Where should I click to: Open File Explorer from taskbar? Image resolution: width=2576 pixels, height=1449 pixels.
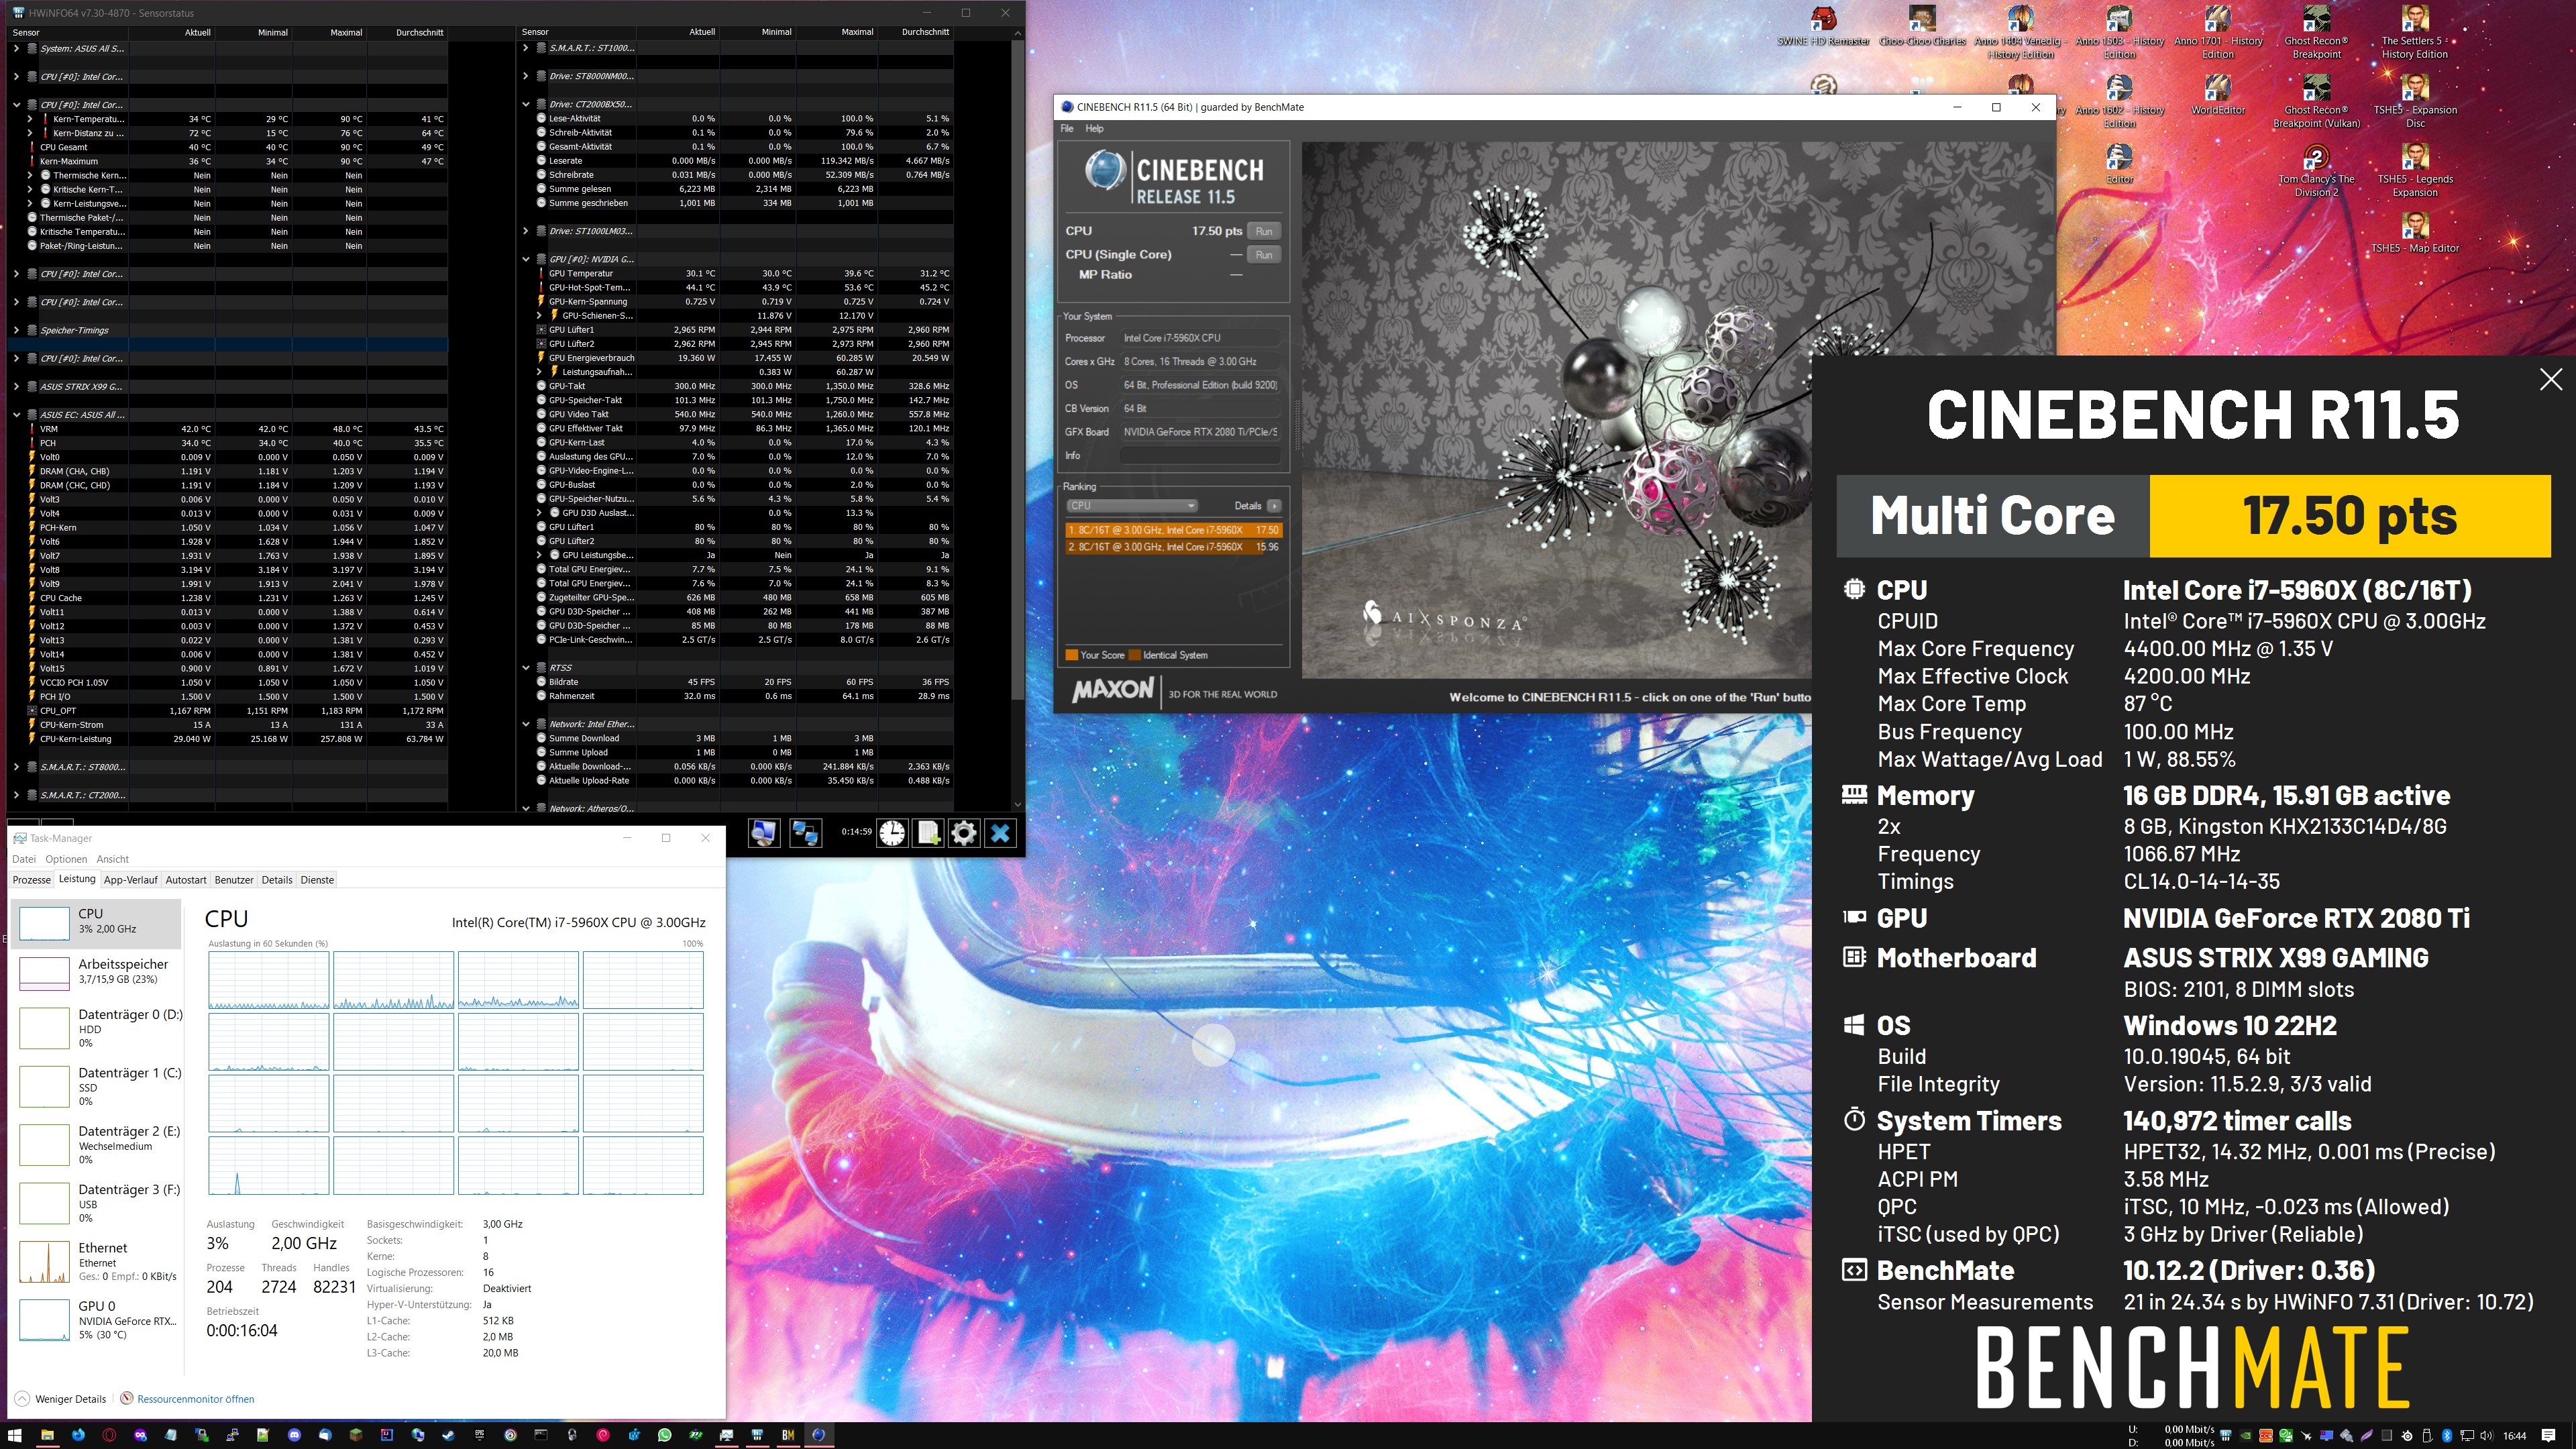(47, 1435)
